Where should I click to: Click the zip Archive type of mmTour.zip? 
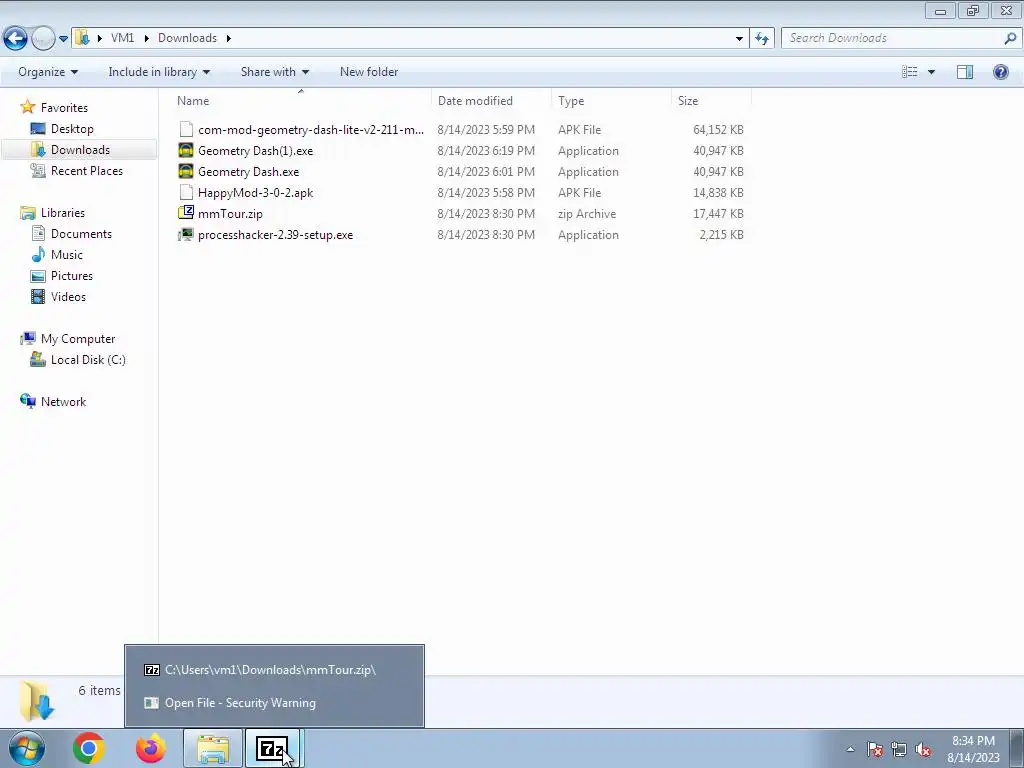coord(586,214)
